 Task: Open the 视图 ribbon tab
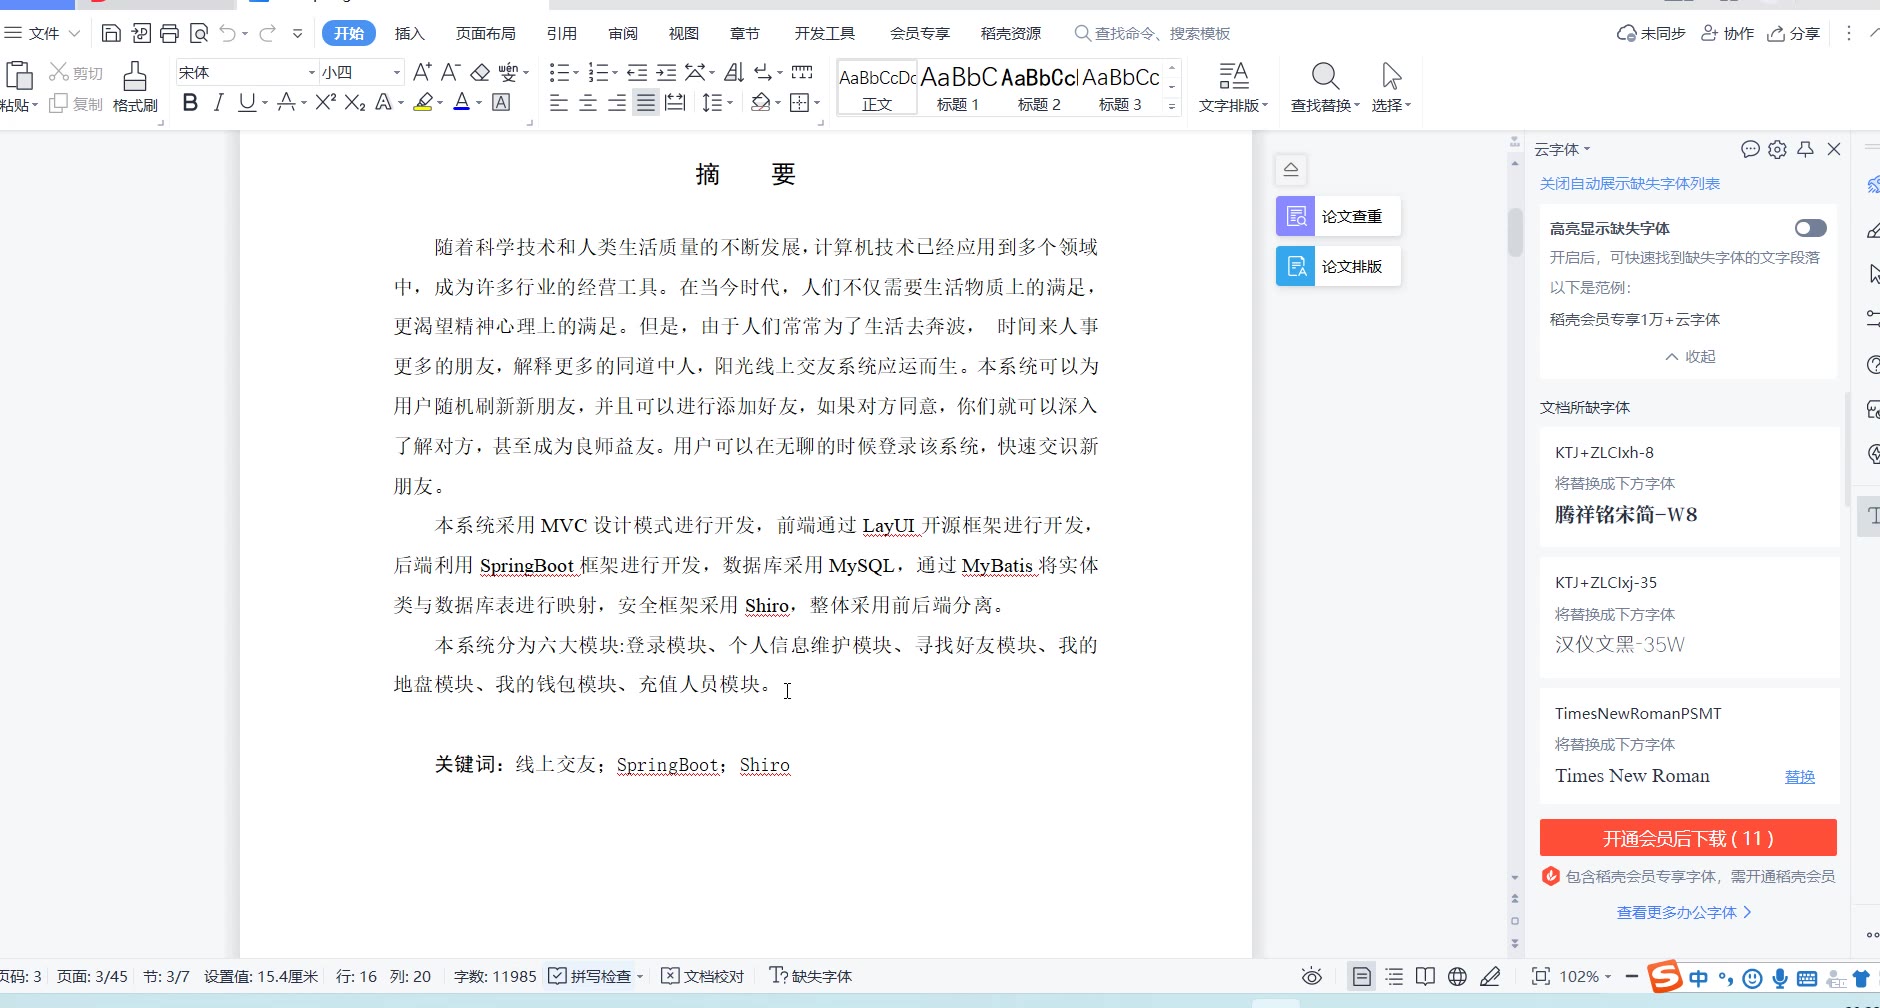684,33
